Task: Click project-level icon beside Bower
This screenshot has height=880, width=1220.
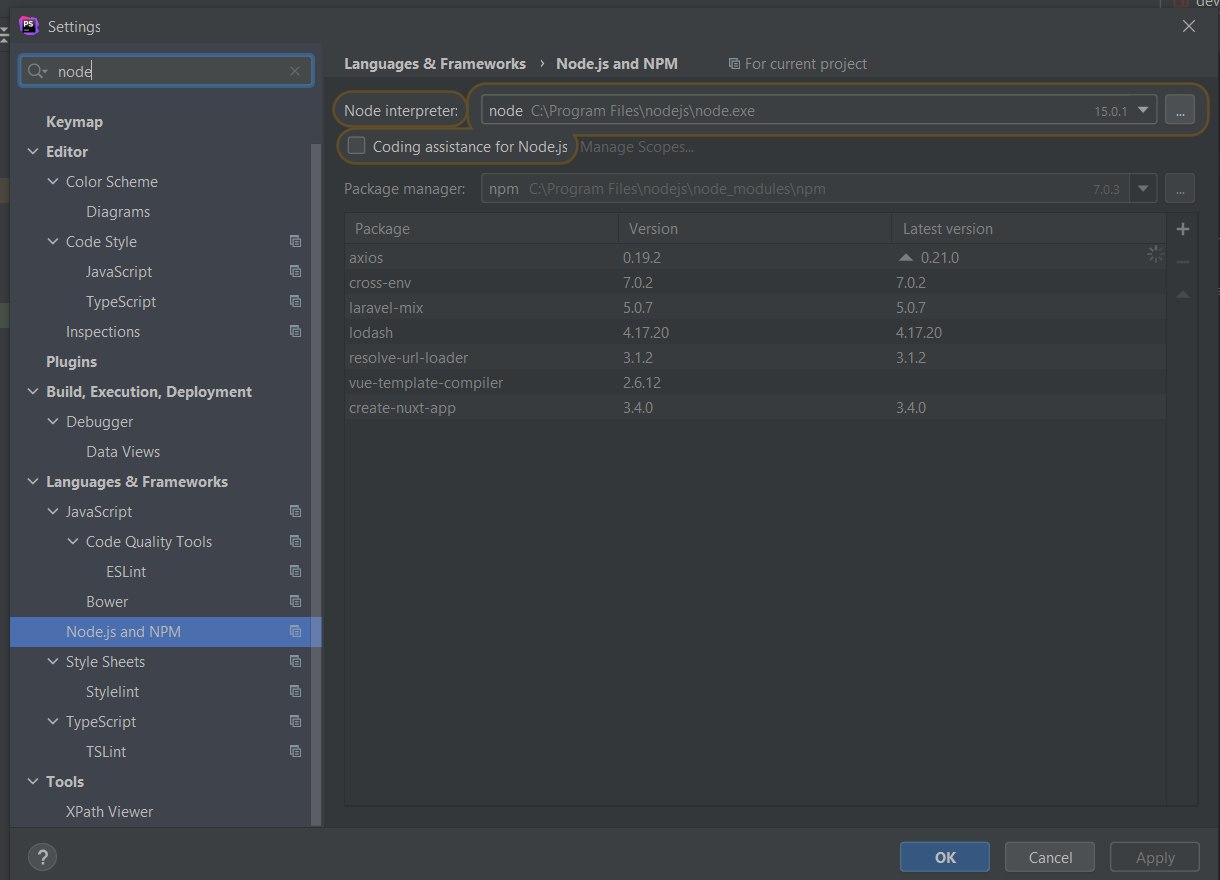Action: point(295,601)
